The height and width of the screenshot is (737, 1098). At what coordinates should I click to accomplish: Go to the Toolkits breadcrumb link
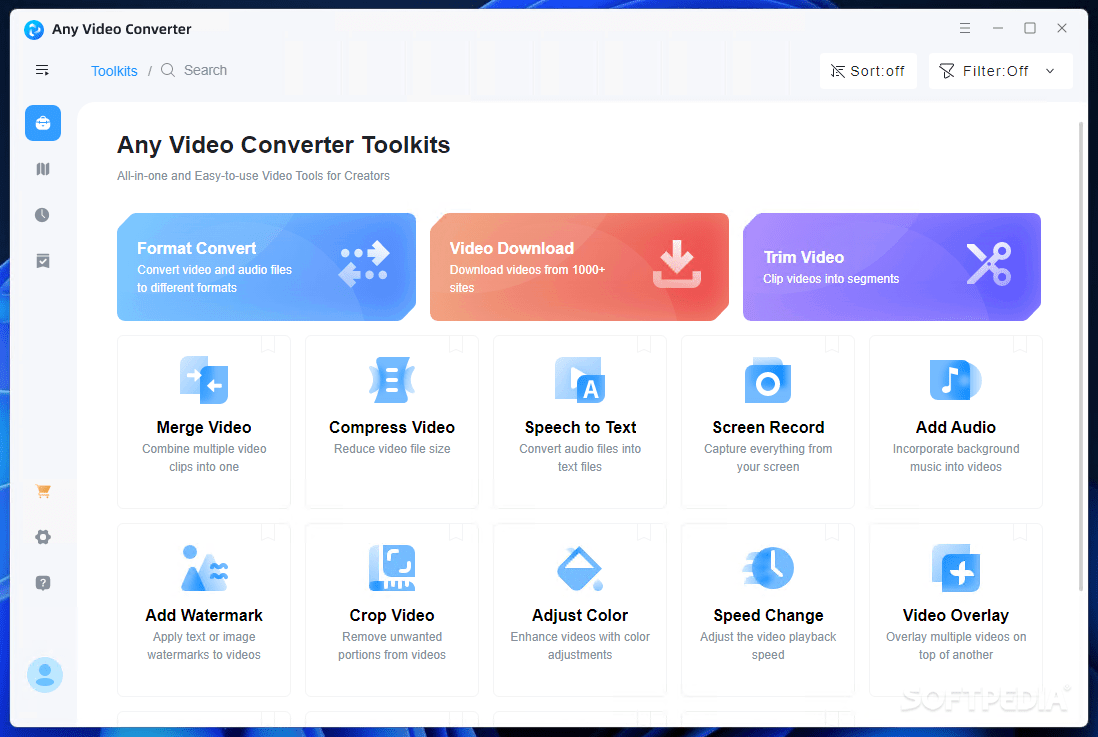[x=114, y=71]
